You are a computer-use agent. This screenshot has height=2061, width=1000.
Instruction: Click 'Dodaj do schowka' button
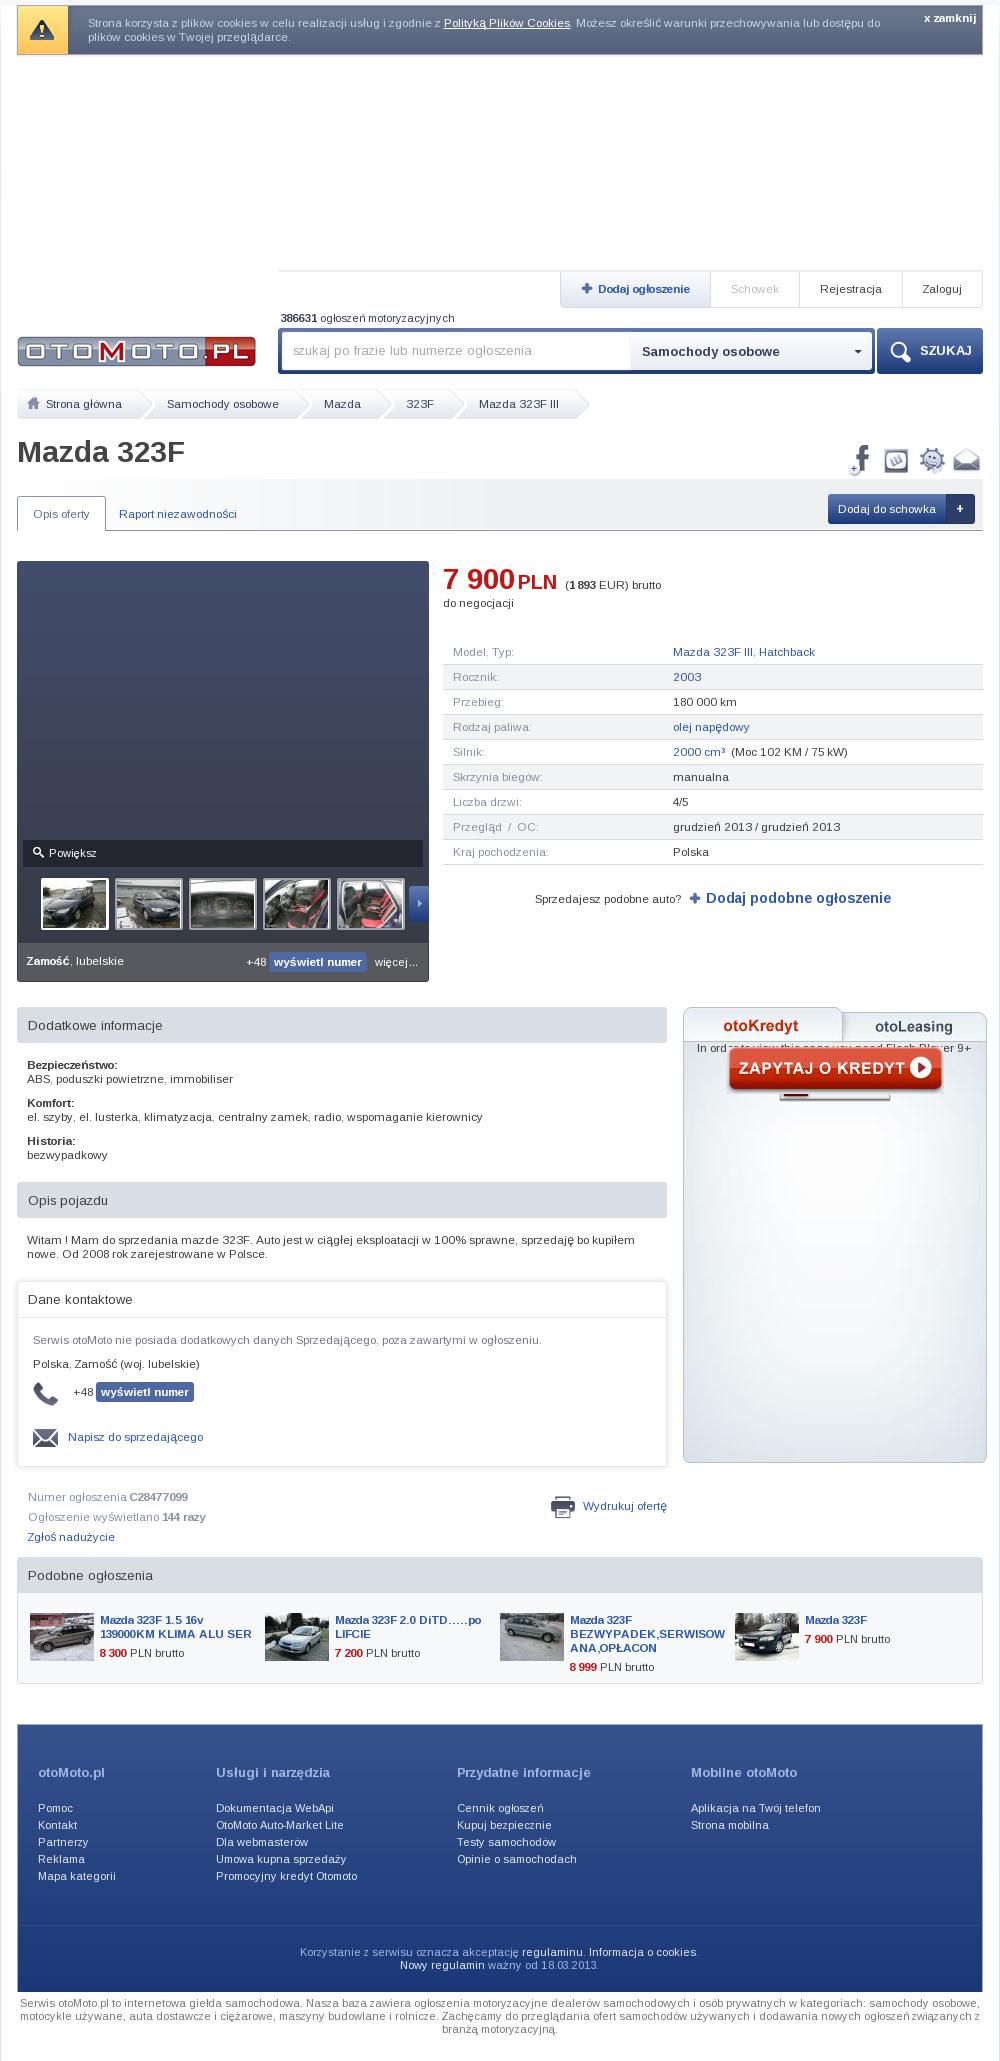(x=887, y=509)
